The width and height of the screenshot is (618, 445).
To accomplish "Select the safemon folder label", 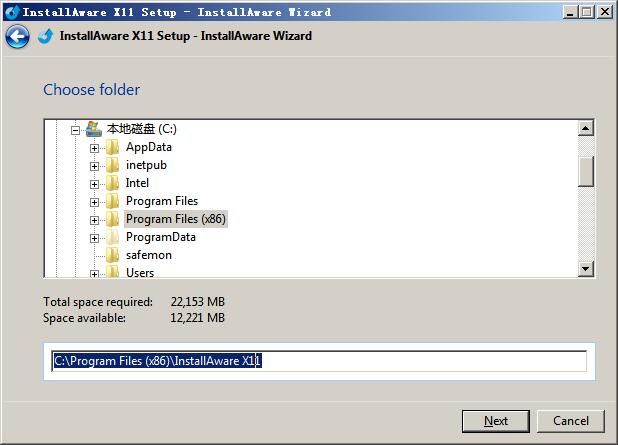I will pos(149,255).
